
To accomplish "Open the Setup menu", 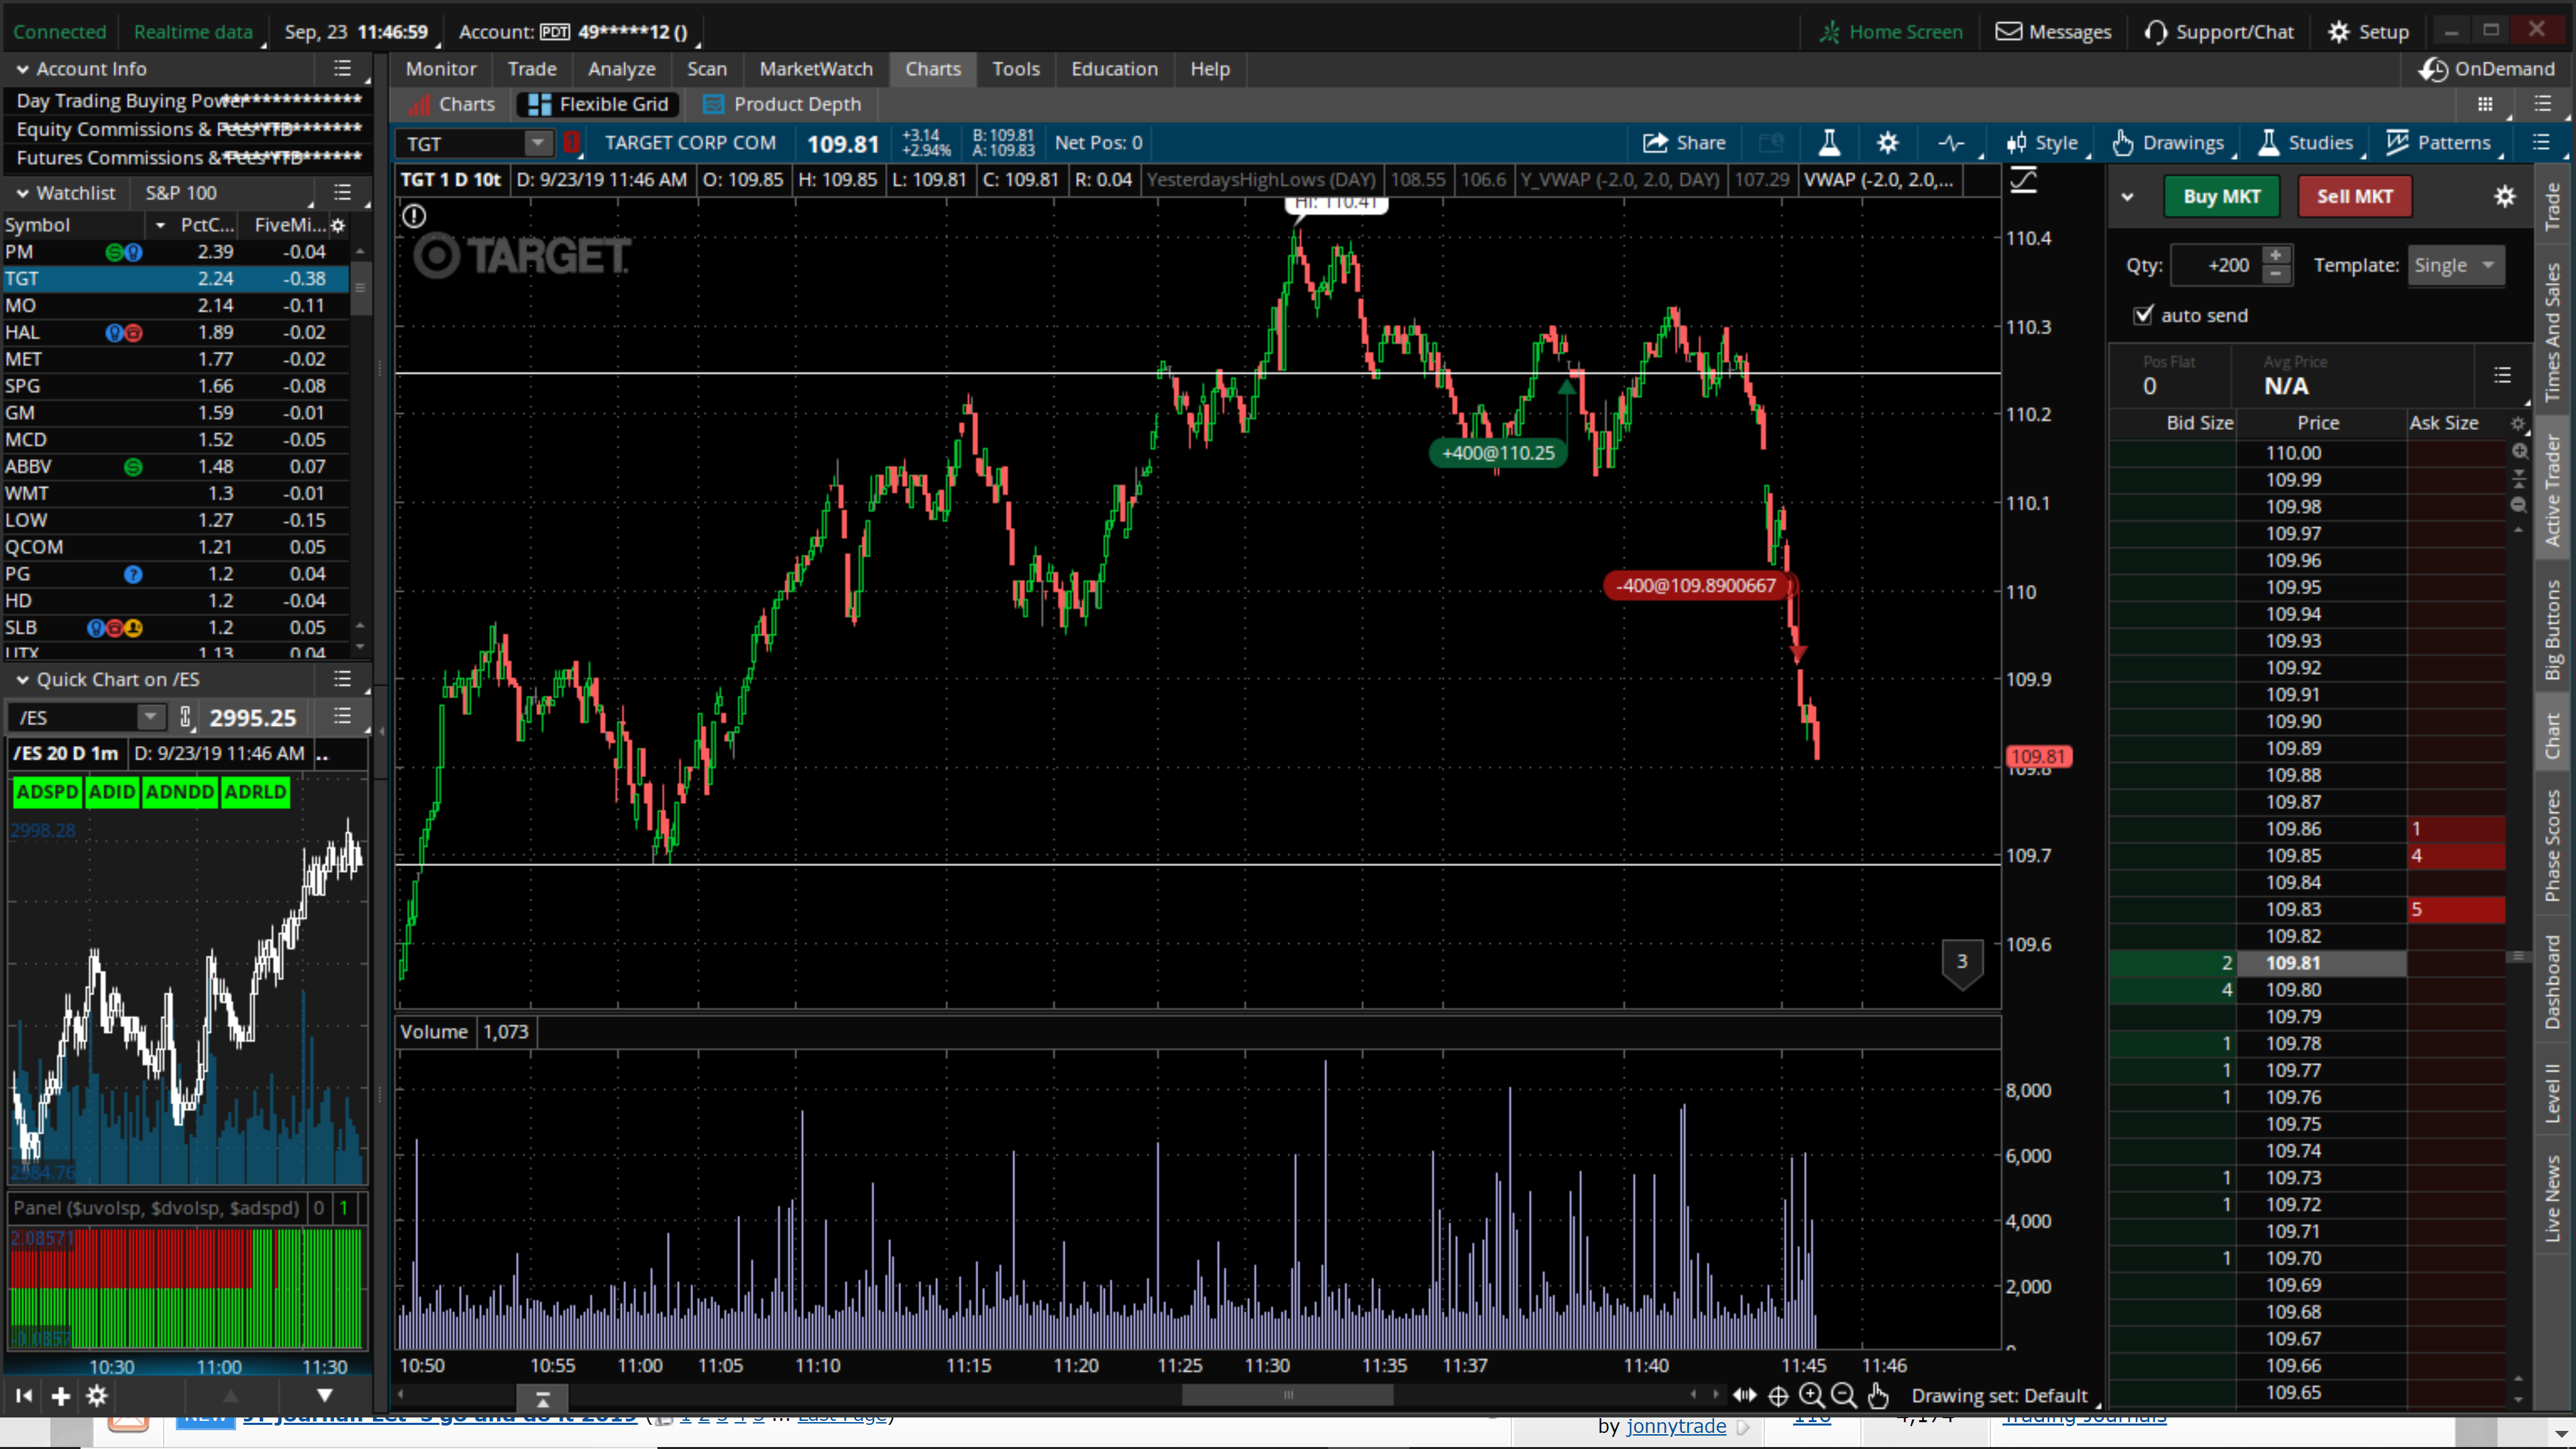I will 2368,32.
